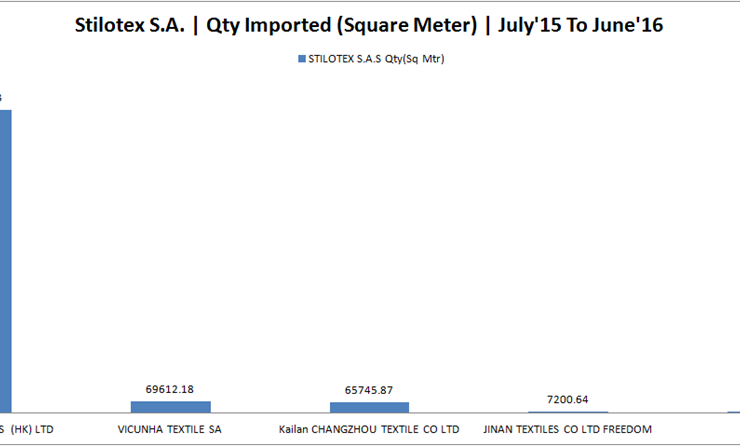
Task: Select Qty Imported (Square Meter) in the title
Action: coord(342,25)
